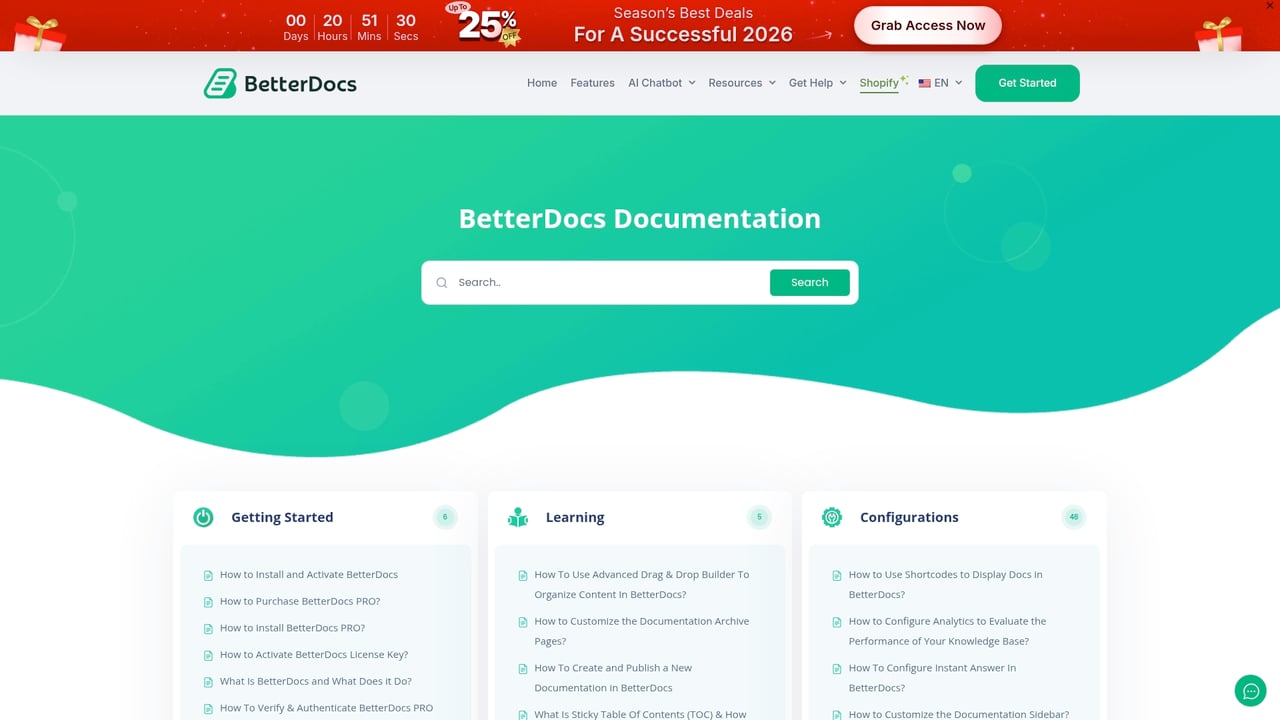Expand the EN language selector
1280x720 pixels.
(941, 83)
